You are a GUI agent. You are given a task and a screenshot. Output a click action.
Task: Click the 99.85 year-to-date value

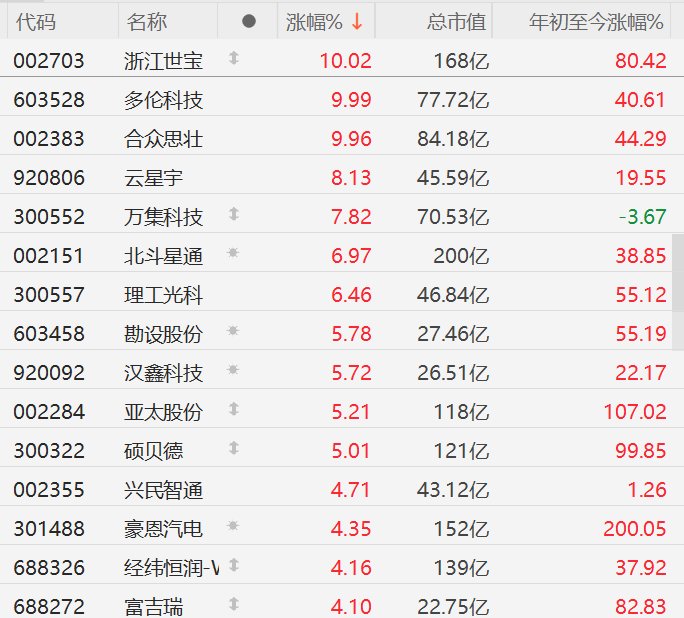tap(640, 451)
